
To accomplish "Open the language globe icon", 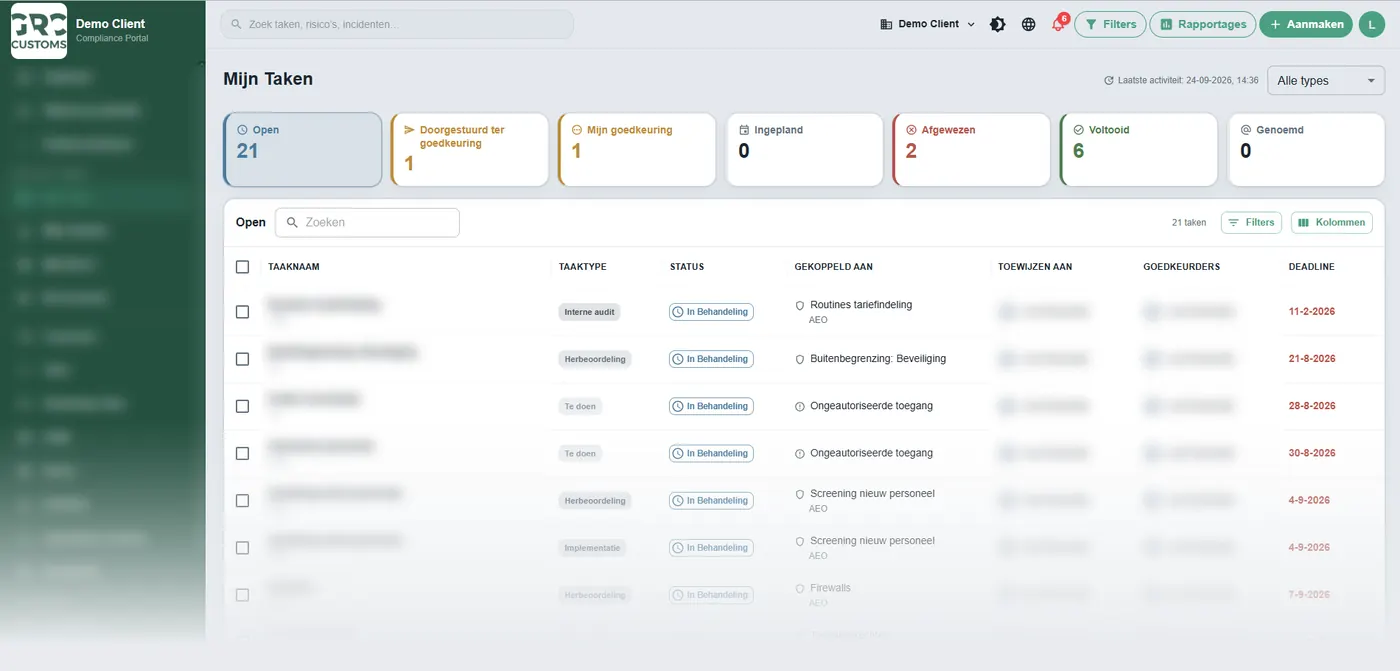I will 1028,24.
